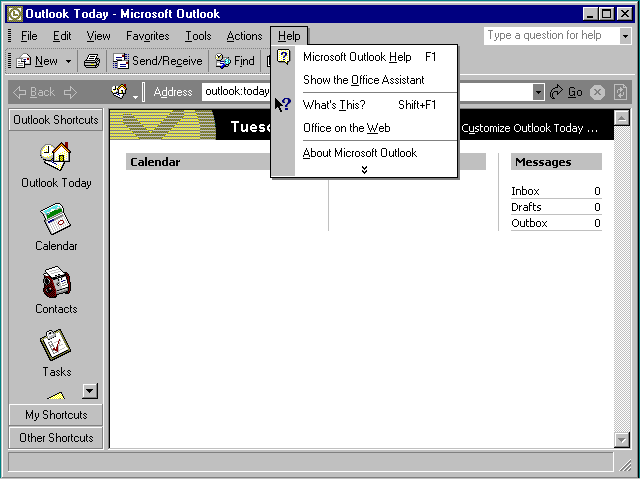The image size is (640, 480).
Task: Click the Outlook Help question mark icon
Action: 284,56
